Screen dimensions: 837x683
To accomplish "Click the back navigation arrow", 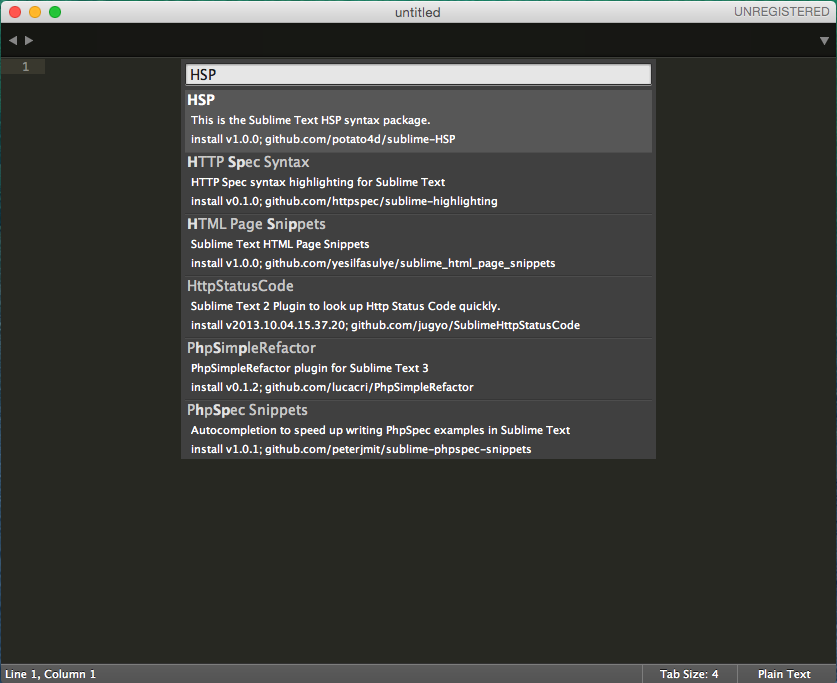I will (x=13, y=40).
